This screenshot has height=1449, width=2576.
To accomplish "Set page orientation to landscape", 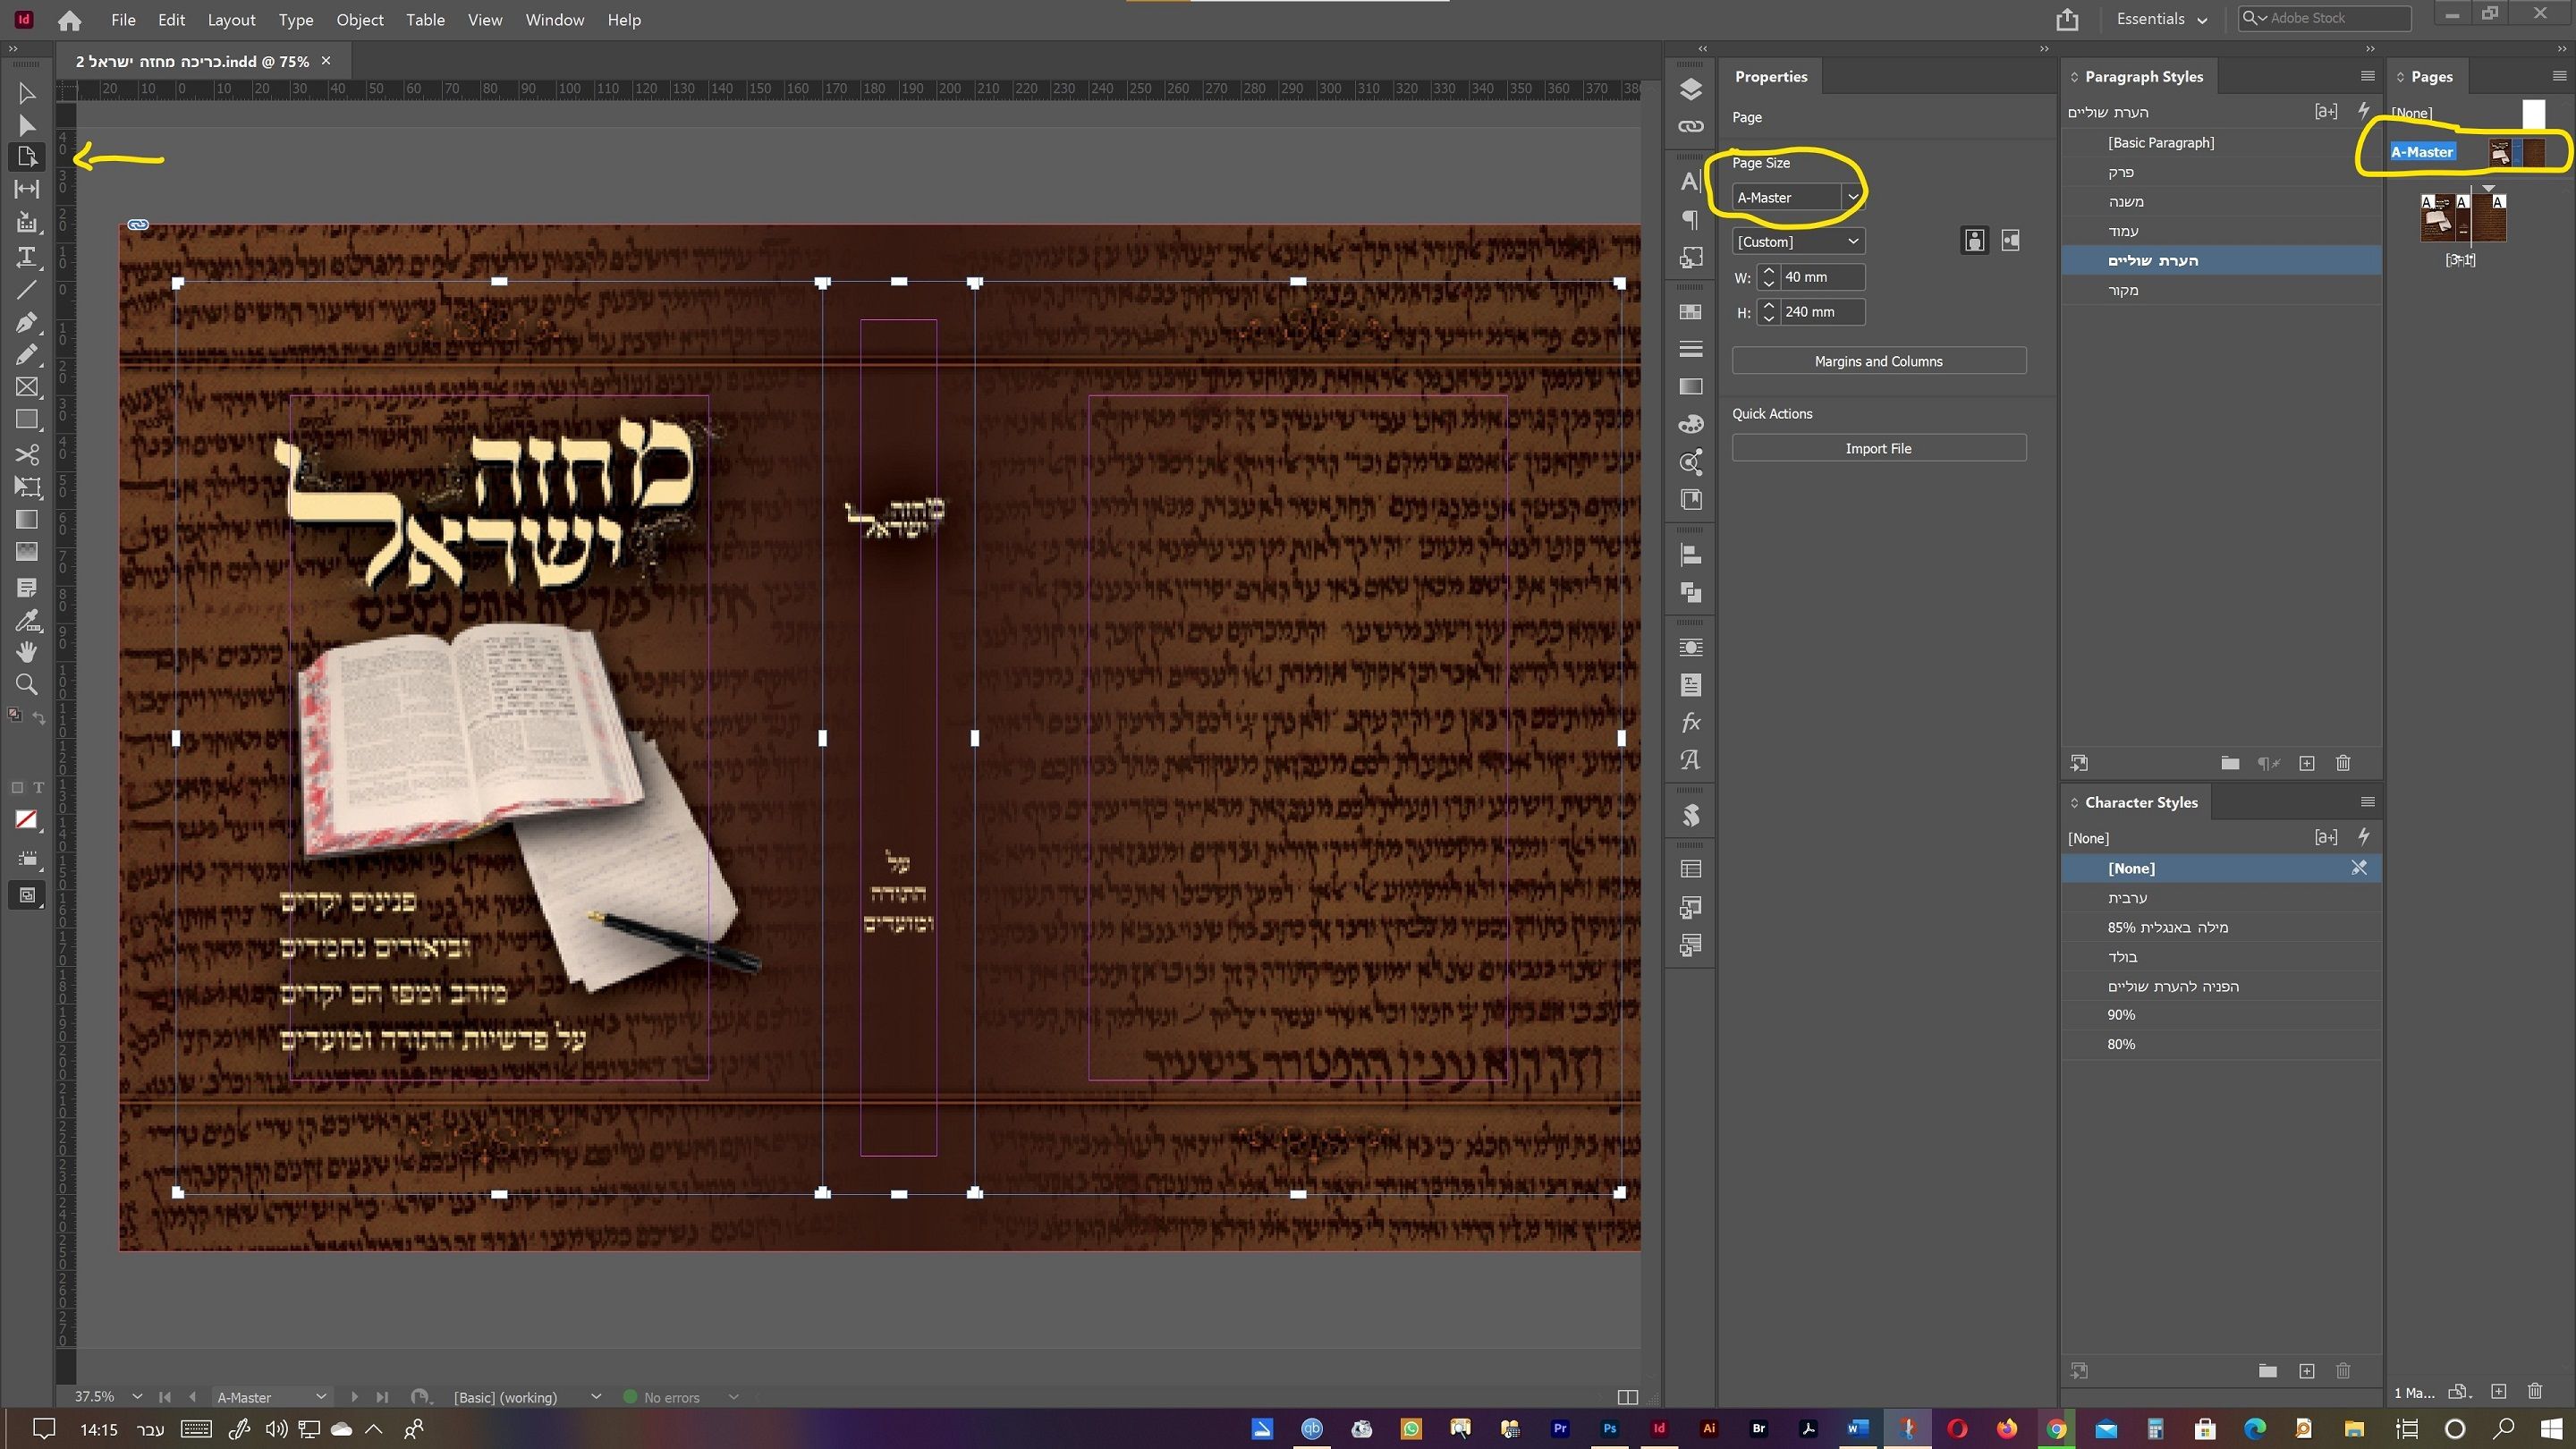I will coord(2010,241).
